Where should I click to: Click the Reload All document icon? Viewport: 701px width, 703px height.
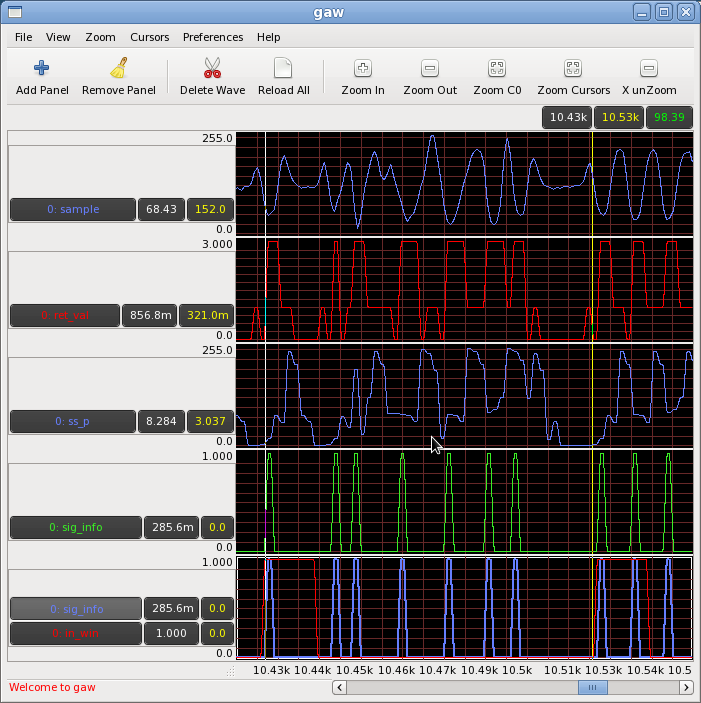click(x=283, y=69)
